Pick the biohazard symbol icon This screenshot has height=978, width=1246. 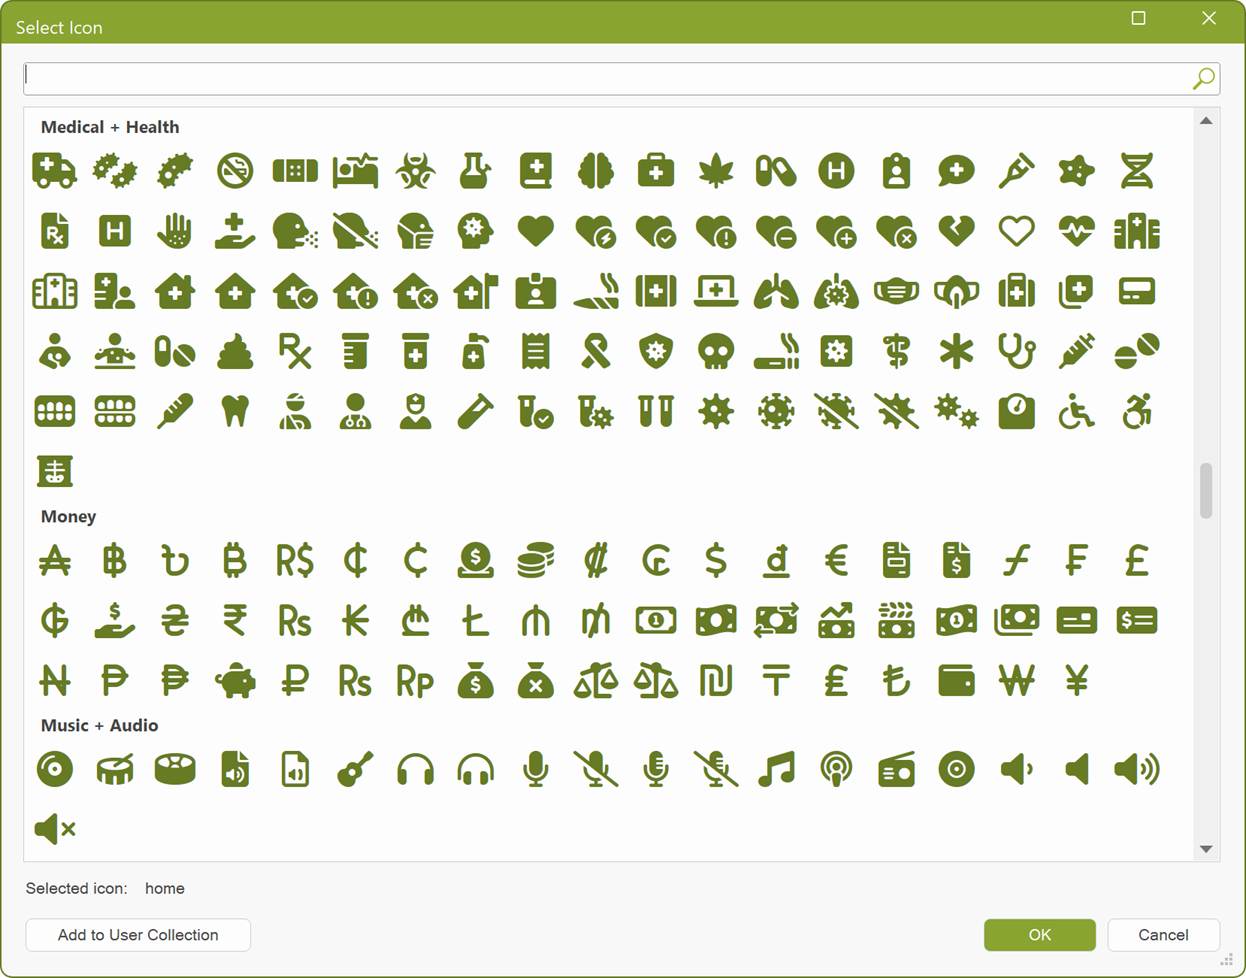pos(415,171)
